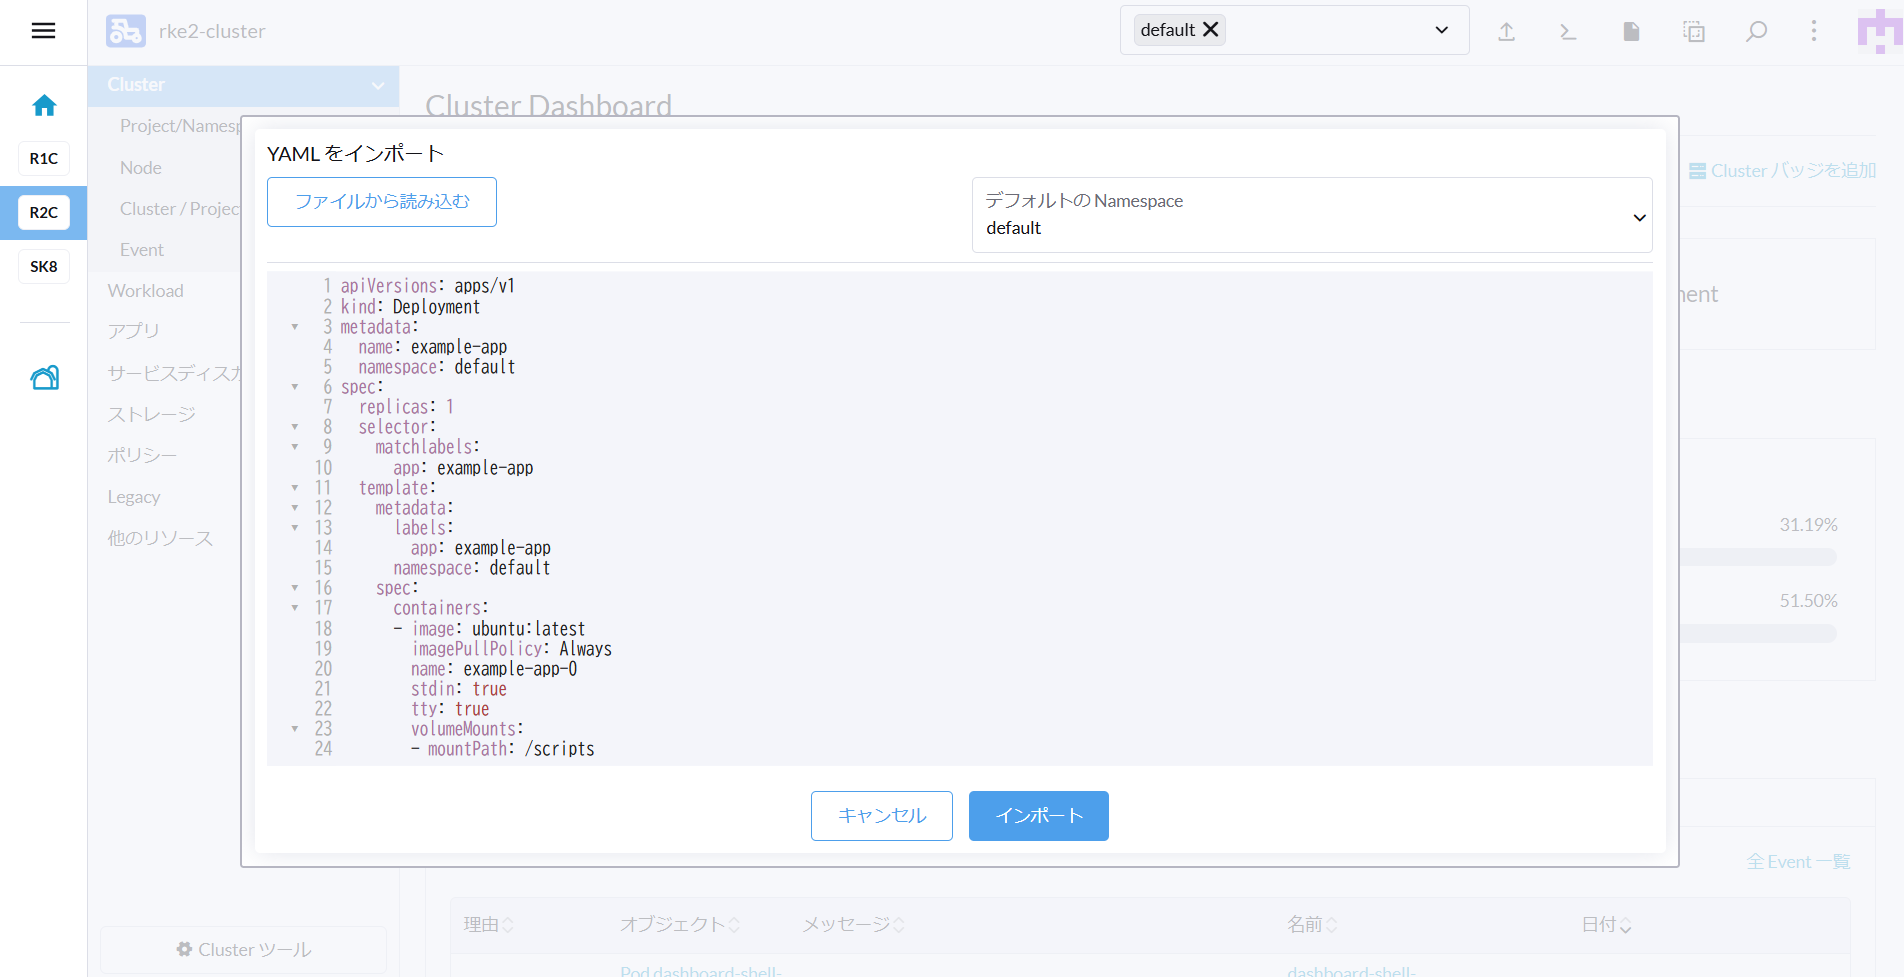Click the rke2-cluster tractor logo
Viewport: 1904px width, 977px height.
pyautogui.click(x=126, y=31)
